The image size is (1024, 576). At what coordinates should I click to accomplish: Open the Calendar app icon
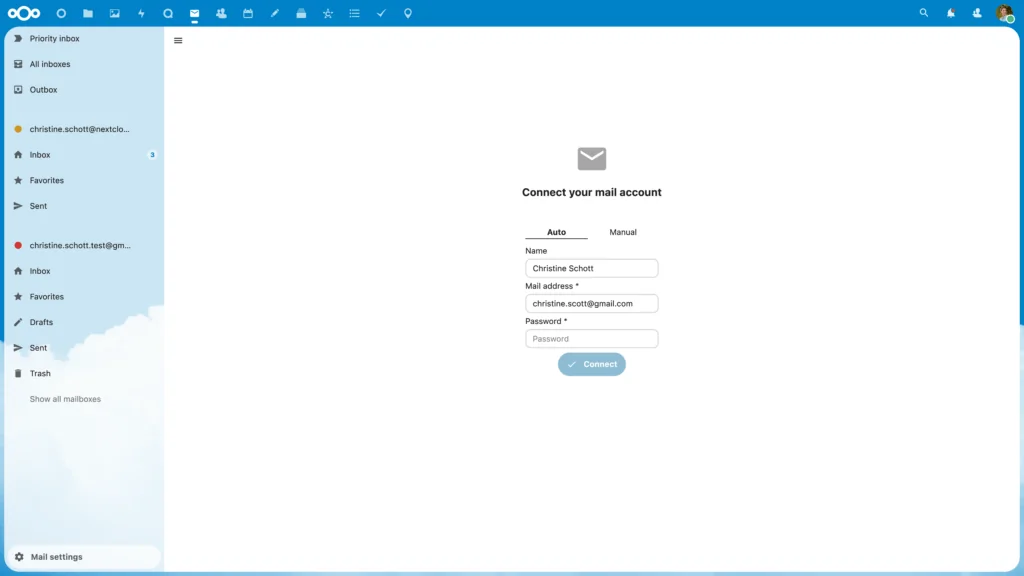[248, 13]
